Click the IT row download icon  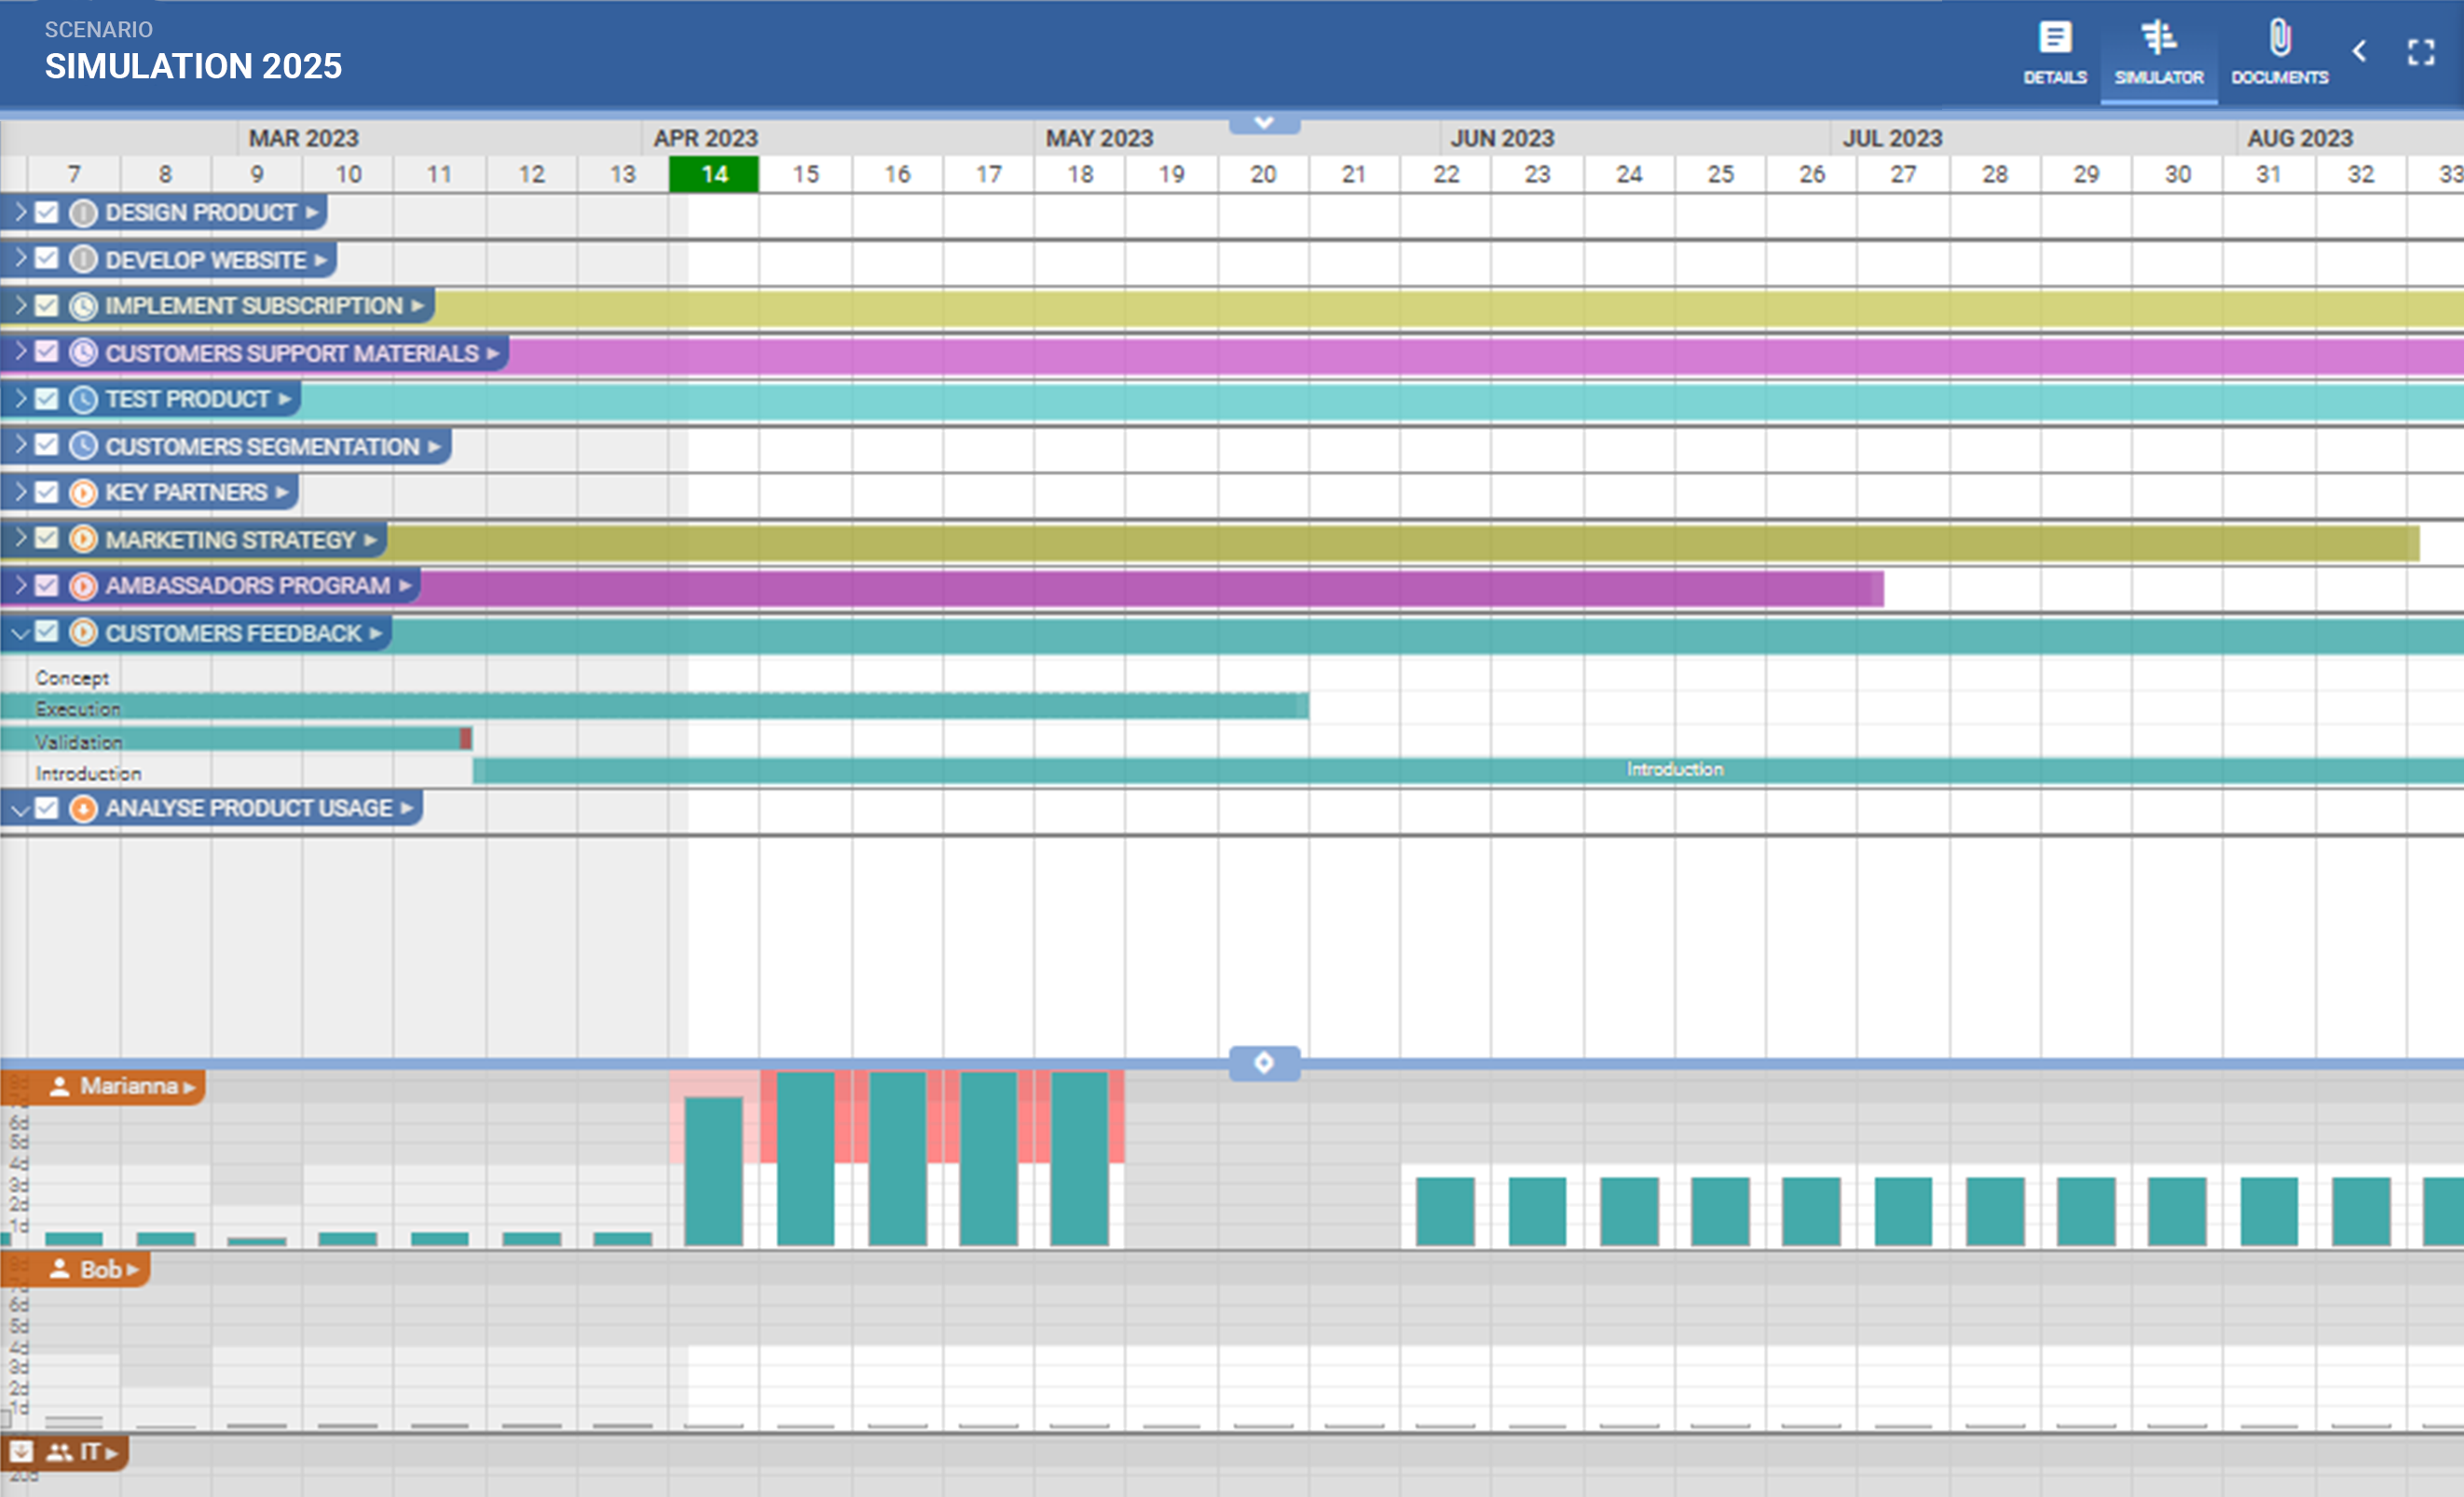pyautogui.click(x=22, y=1452)
